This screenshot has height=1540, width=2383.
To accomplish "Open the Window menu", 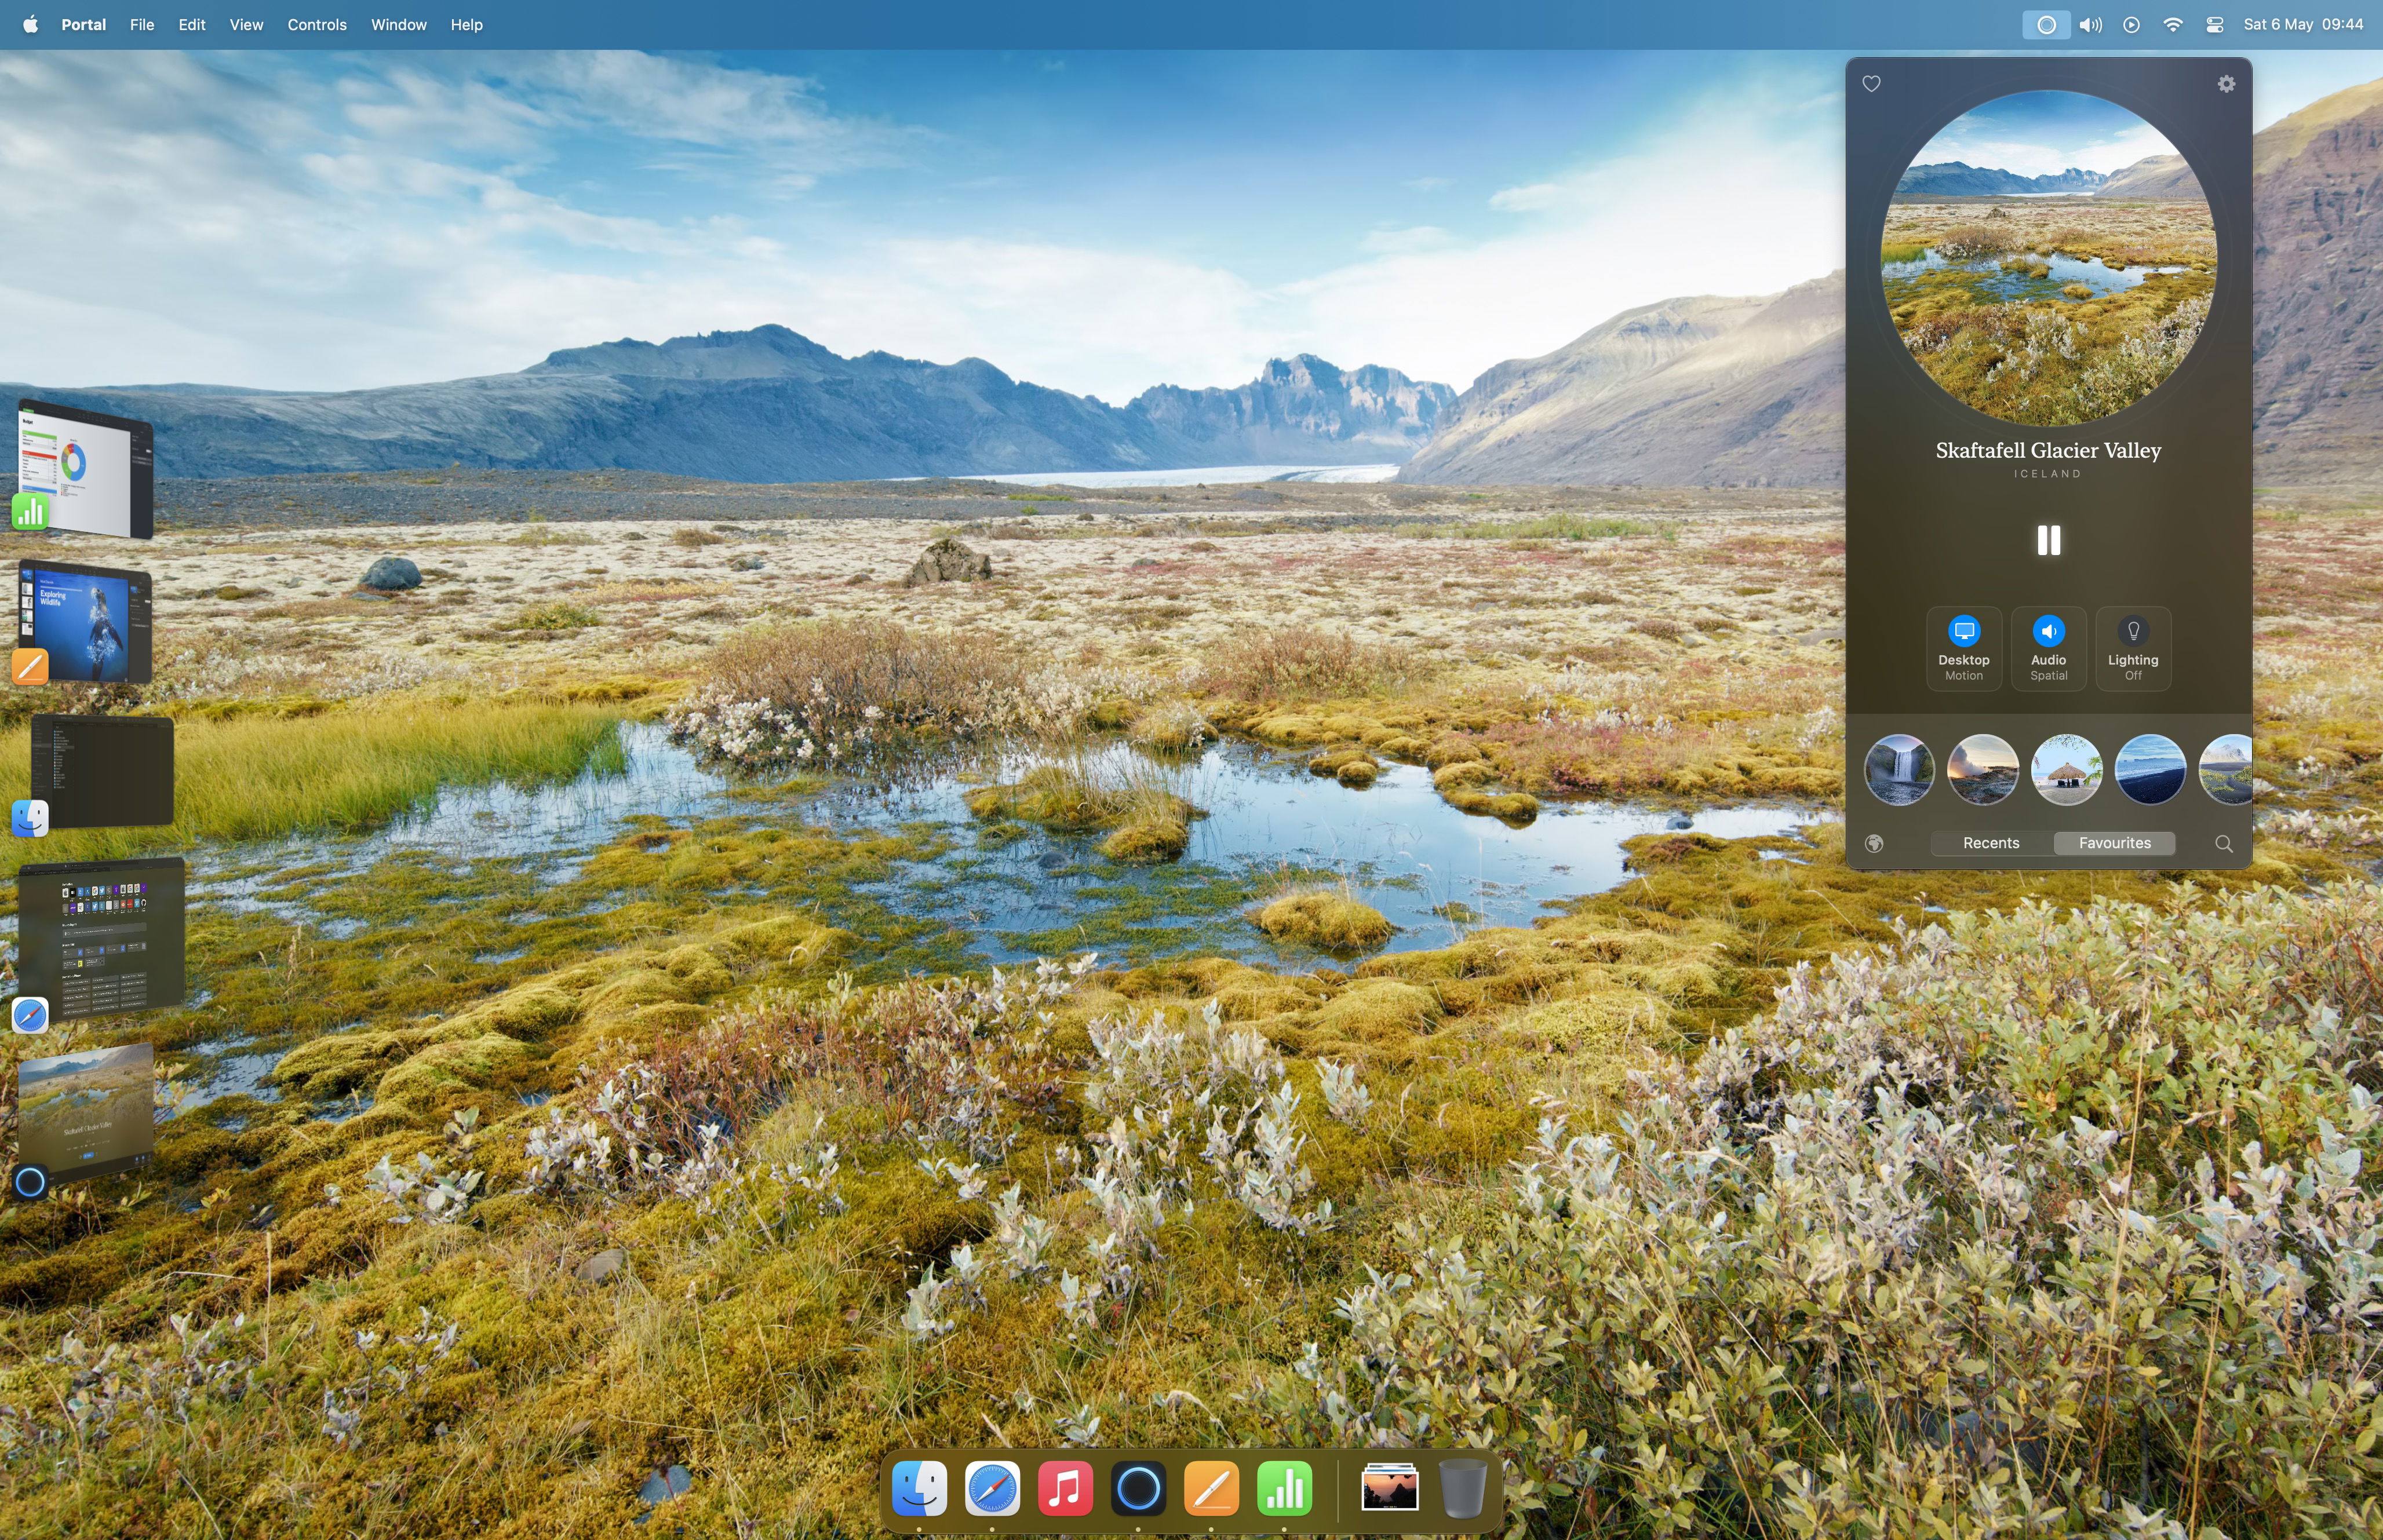I will [398, 25].
